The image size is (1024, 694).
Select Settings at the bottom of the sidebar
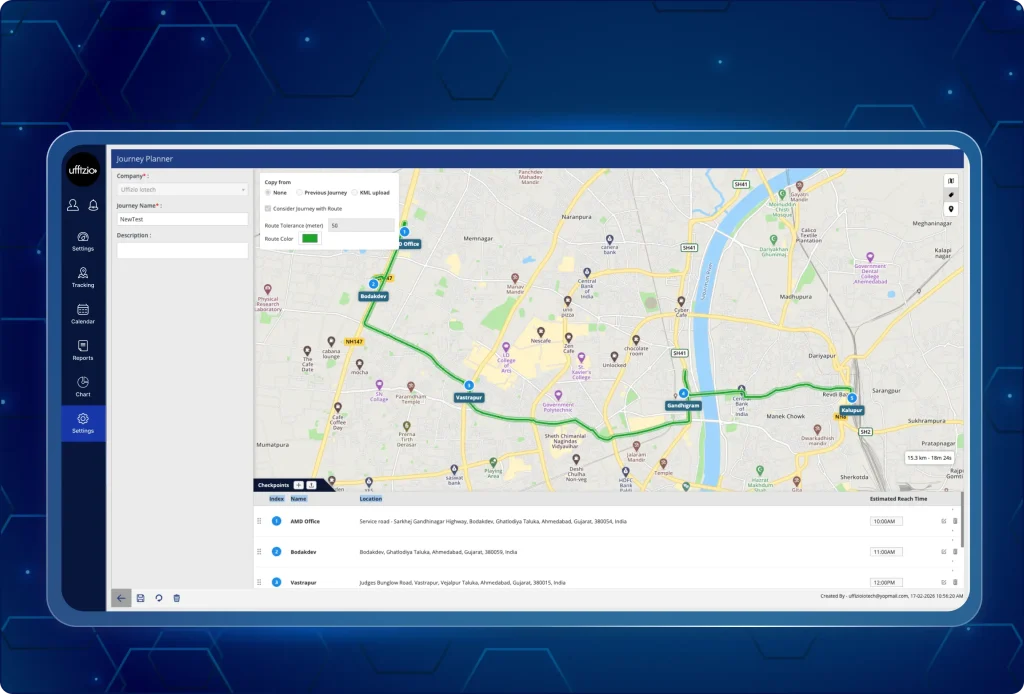(x=83, y=423)
